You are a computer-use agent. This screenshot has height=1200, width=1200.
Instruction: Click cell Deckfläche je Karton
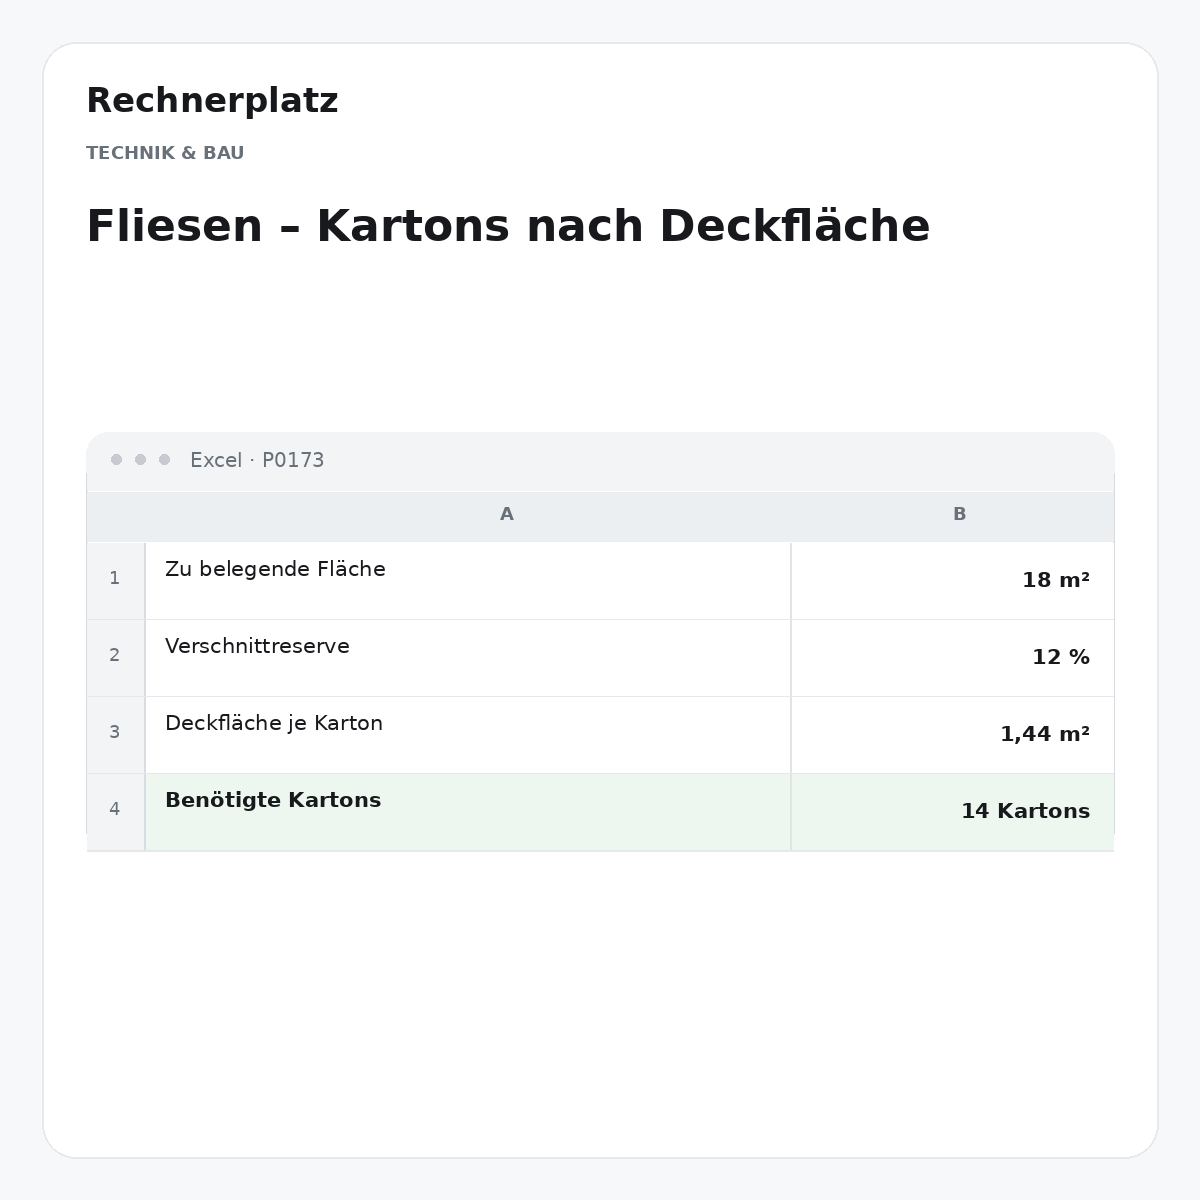click(468, 734)
